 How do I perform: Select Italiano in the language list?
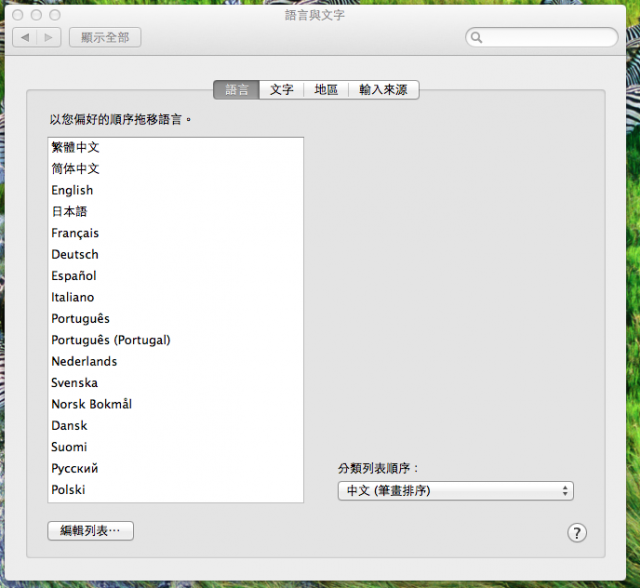coord(176,297)
